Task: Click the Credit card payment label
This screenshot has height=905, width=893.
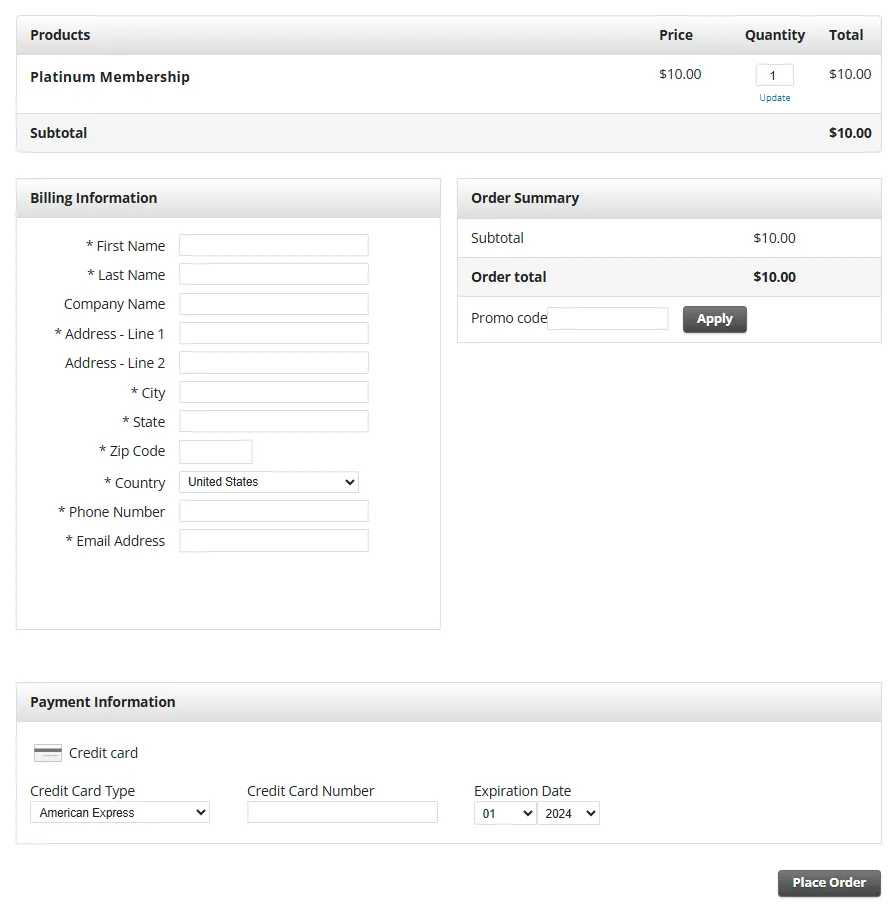Action: coord(103,753)
